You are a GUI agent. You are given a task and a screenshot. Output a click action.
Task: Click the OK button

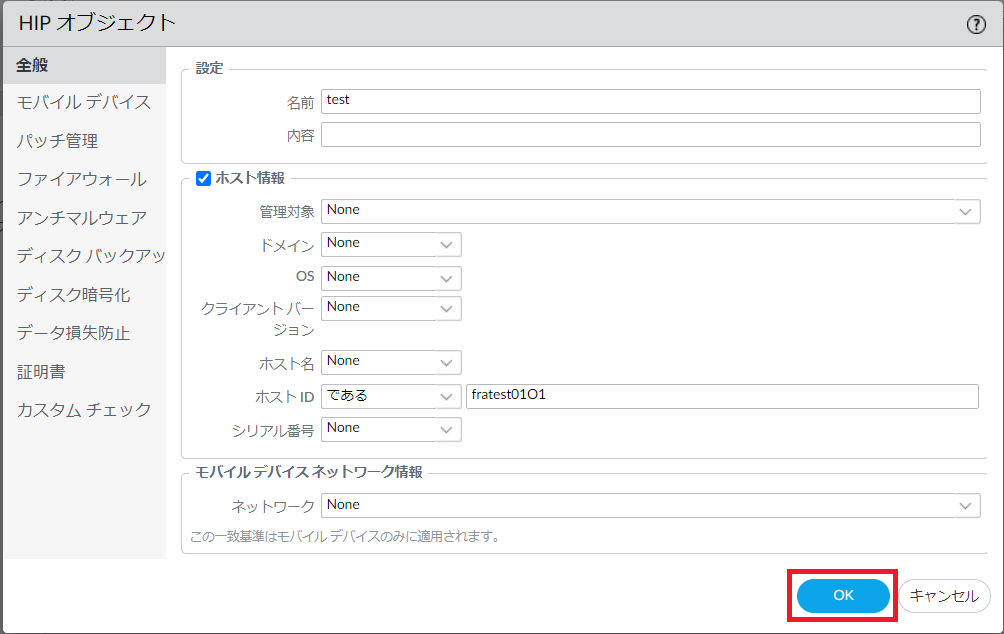coord(843,596)
